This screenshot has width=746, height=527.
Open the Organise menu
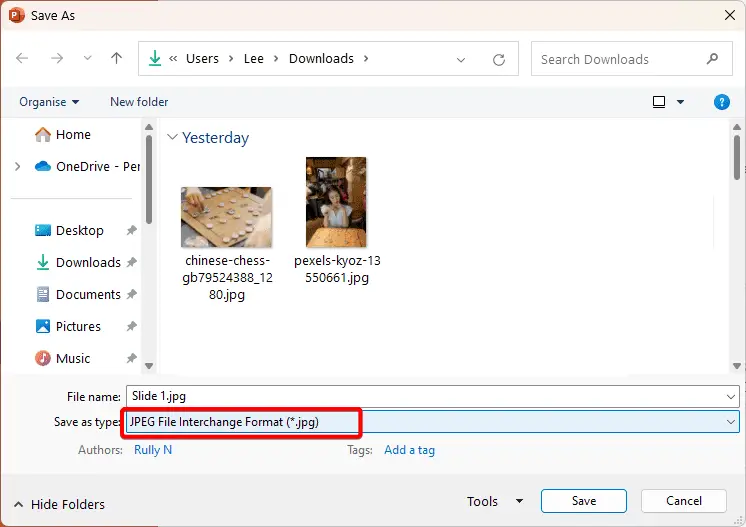[x=49, y=102]
